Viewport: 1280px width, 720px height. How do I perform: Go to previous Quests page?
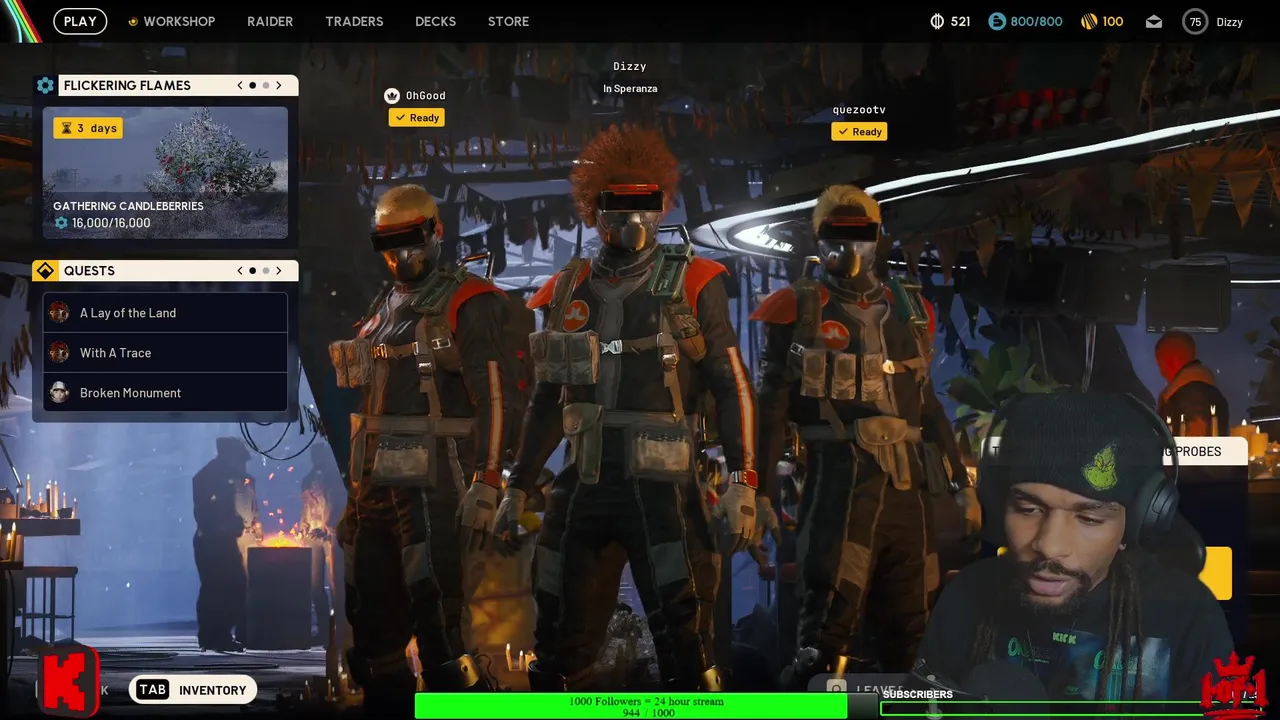(x=240, y=271)
